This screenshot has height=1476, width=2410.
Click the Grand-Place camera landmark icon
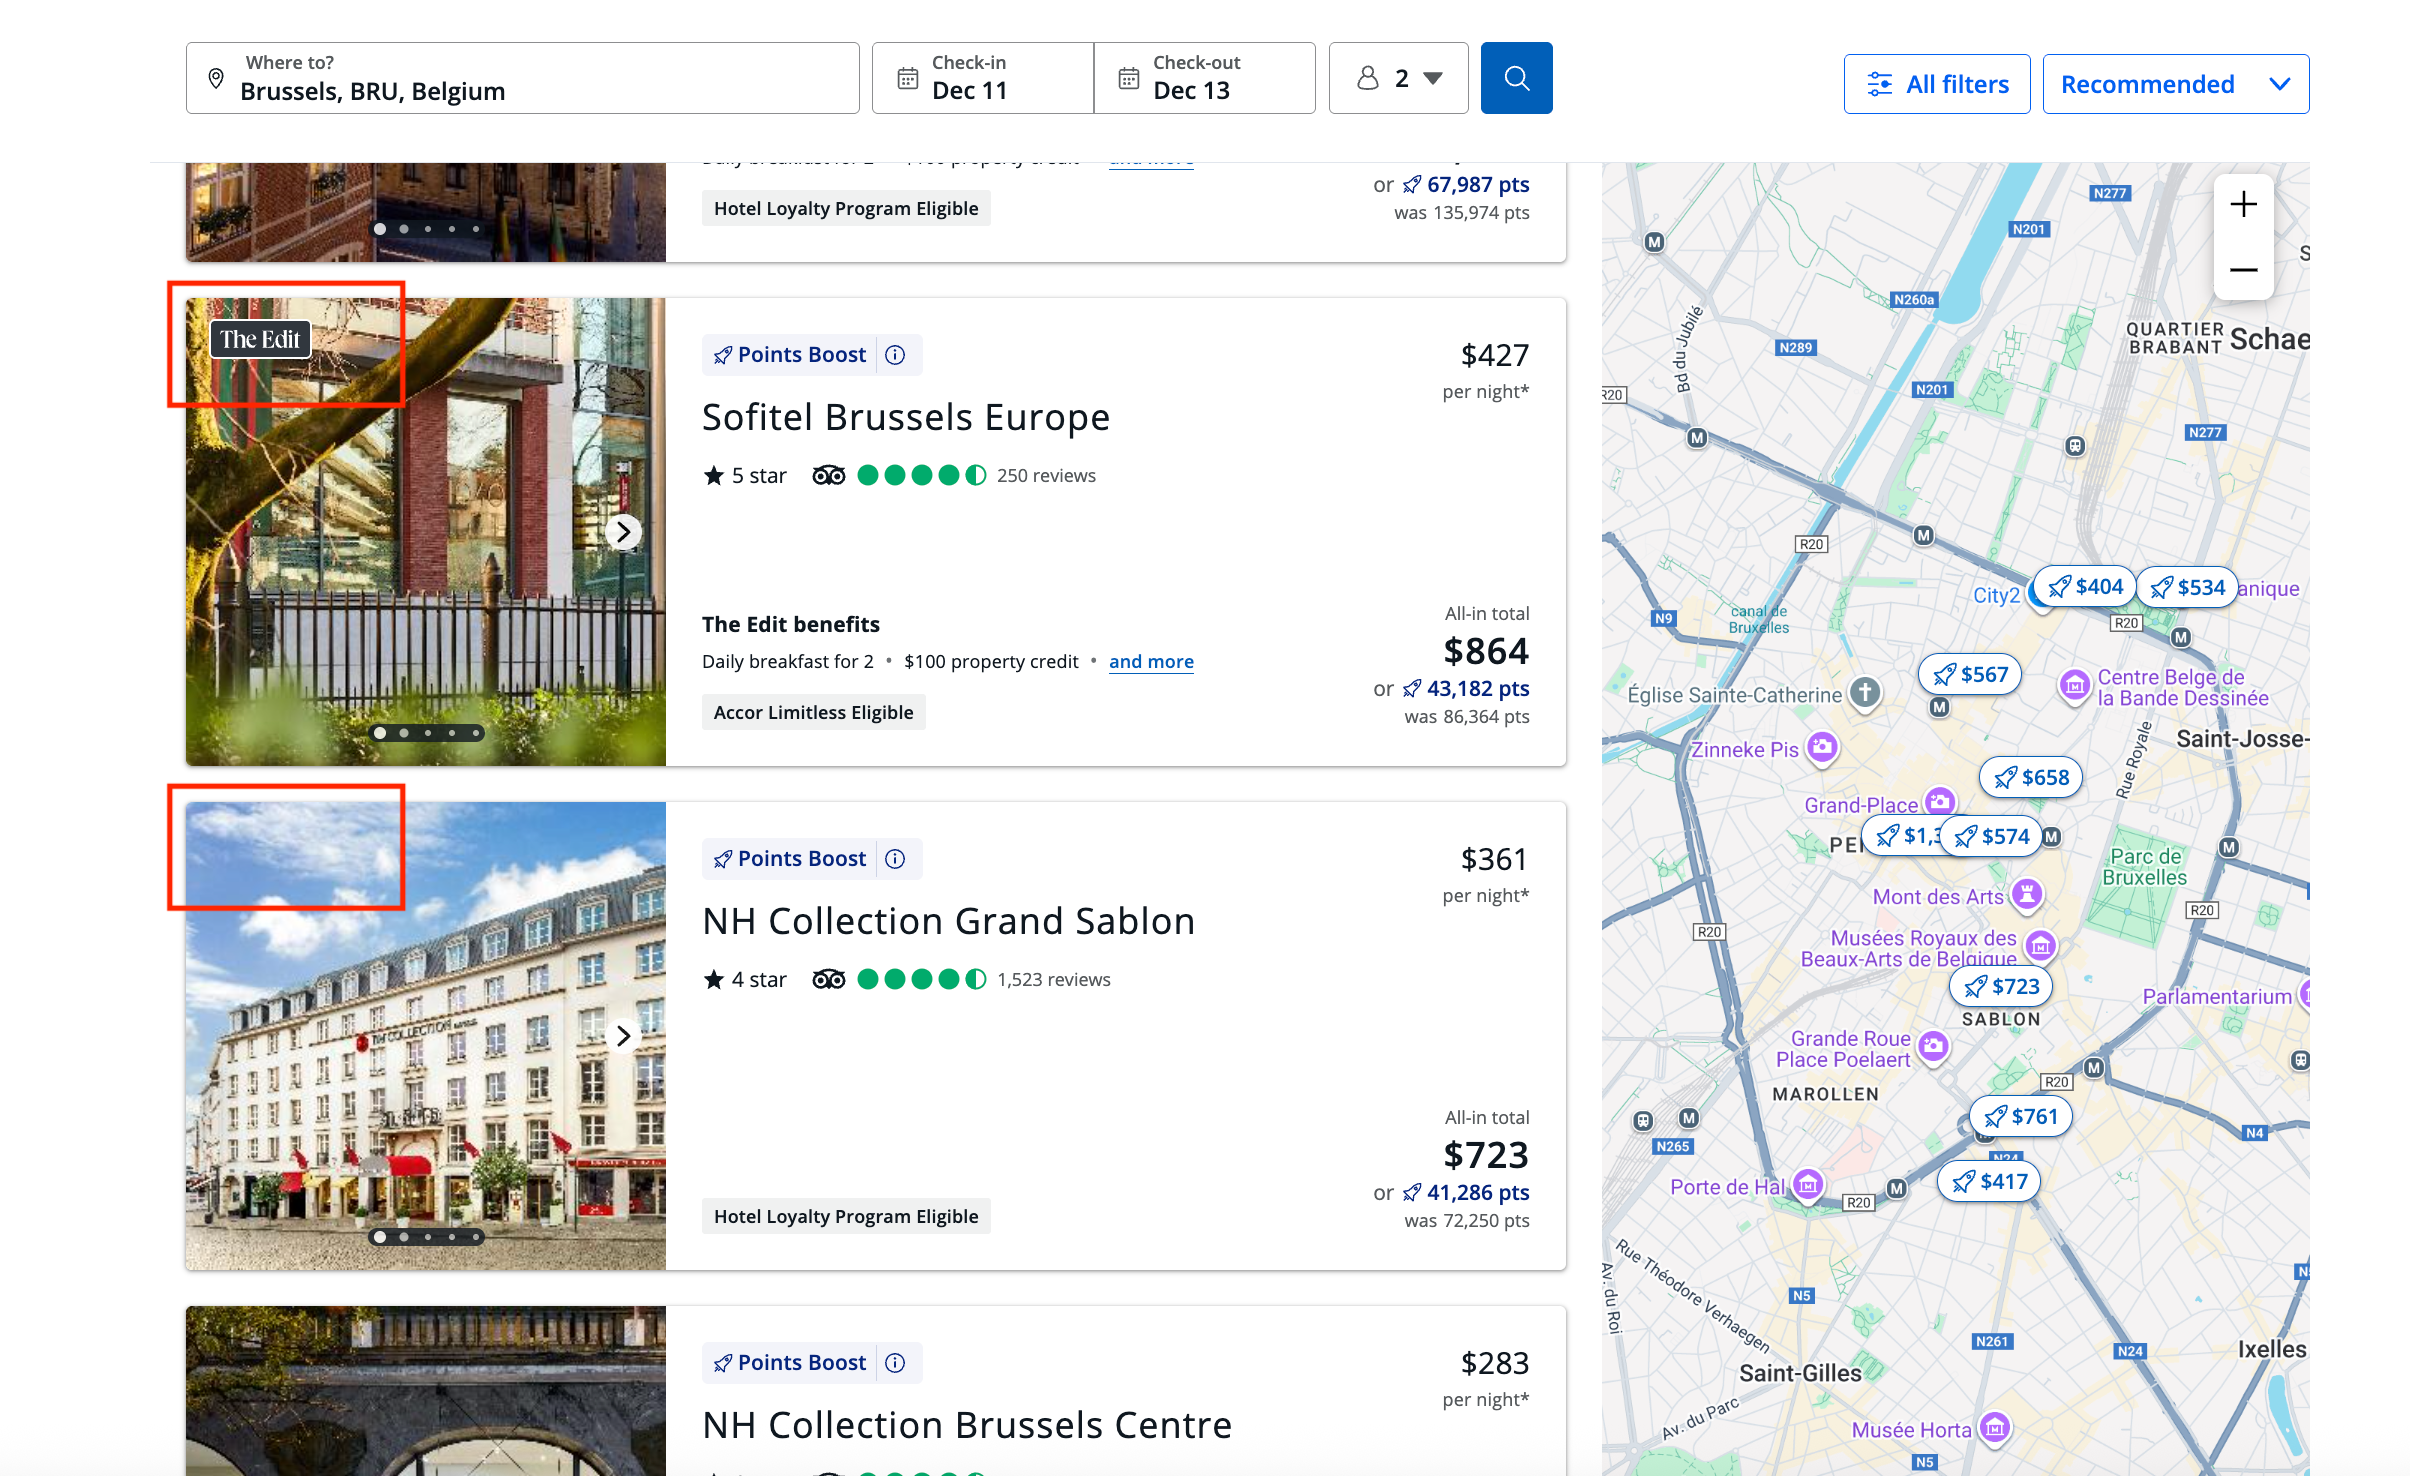click(x=1939, y=802)
